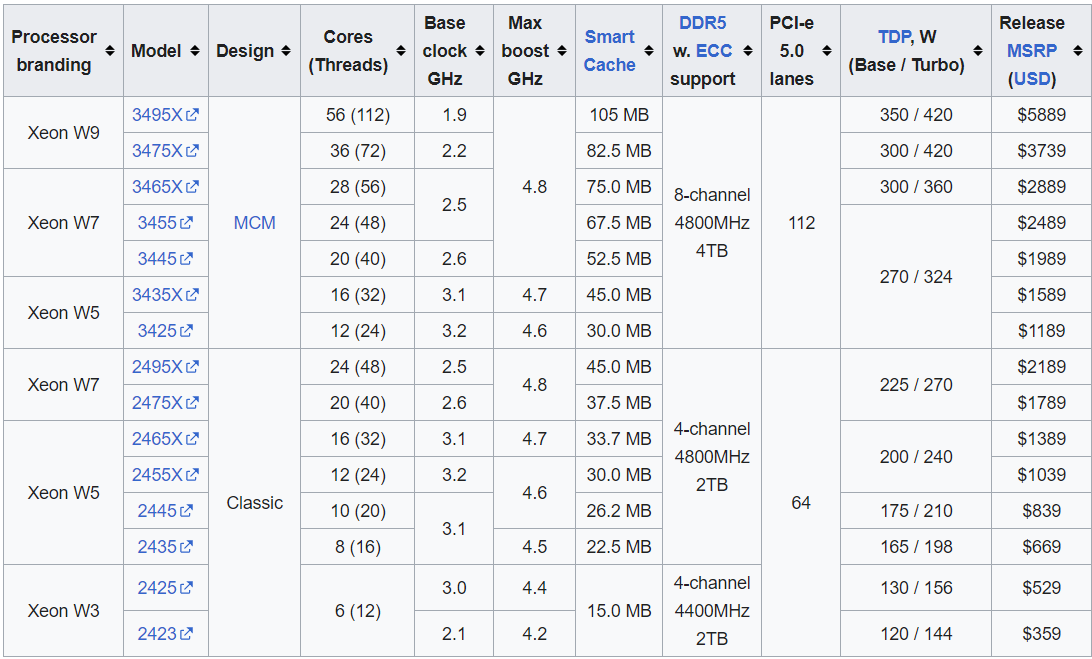Open the 2425 model link
The width and height of the screenshot is (1092, 659).
pyautogui.click(x=166, y=588)
